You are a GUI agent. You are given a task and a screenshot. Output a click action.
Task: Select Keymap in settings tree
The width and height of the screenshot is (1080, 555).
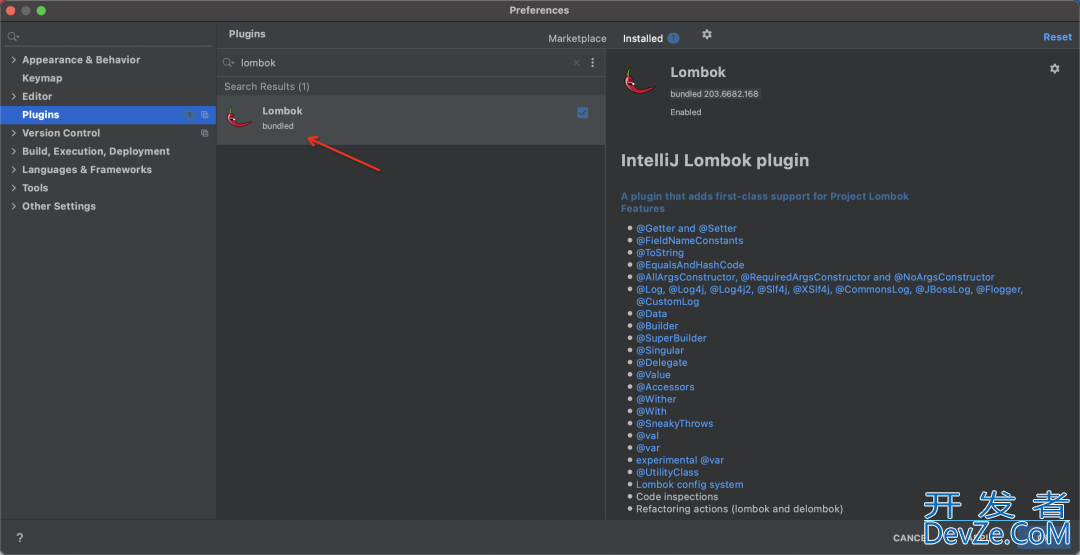[x=42, y=78]
